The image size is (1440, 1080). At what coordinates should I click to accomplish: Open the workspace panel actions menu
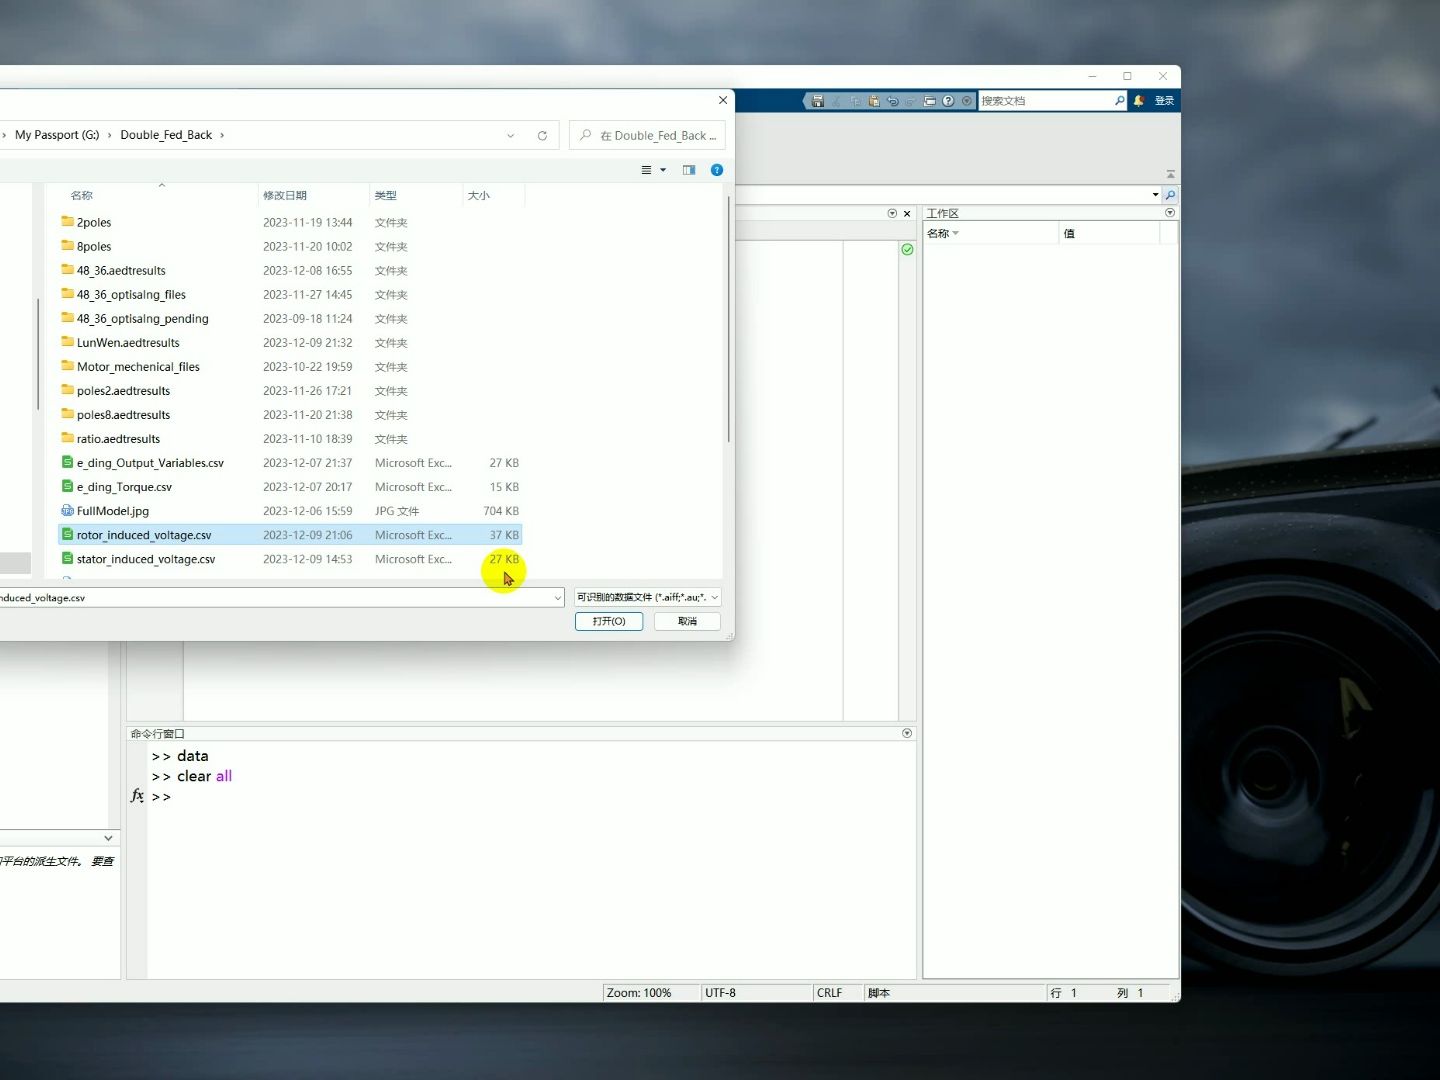pyautogui.click(x=1170, y=213)
